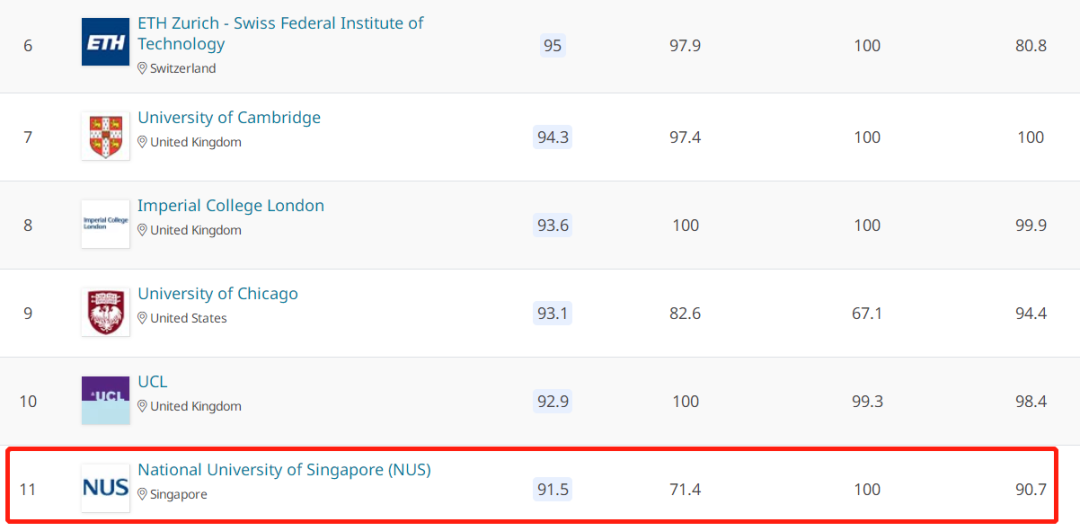Click the 71.4 value in NUS row
Image resolution: width=1080 pixels, height=531 pixels.
coord(685,490)
